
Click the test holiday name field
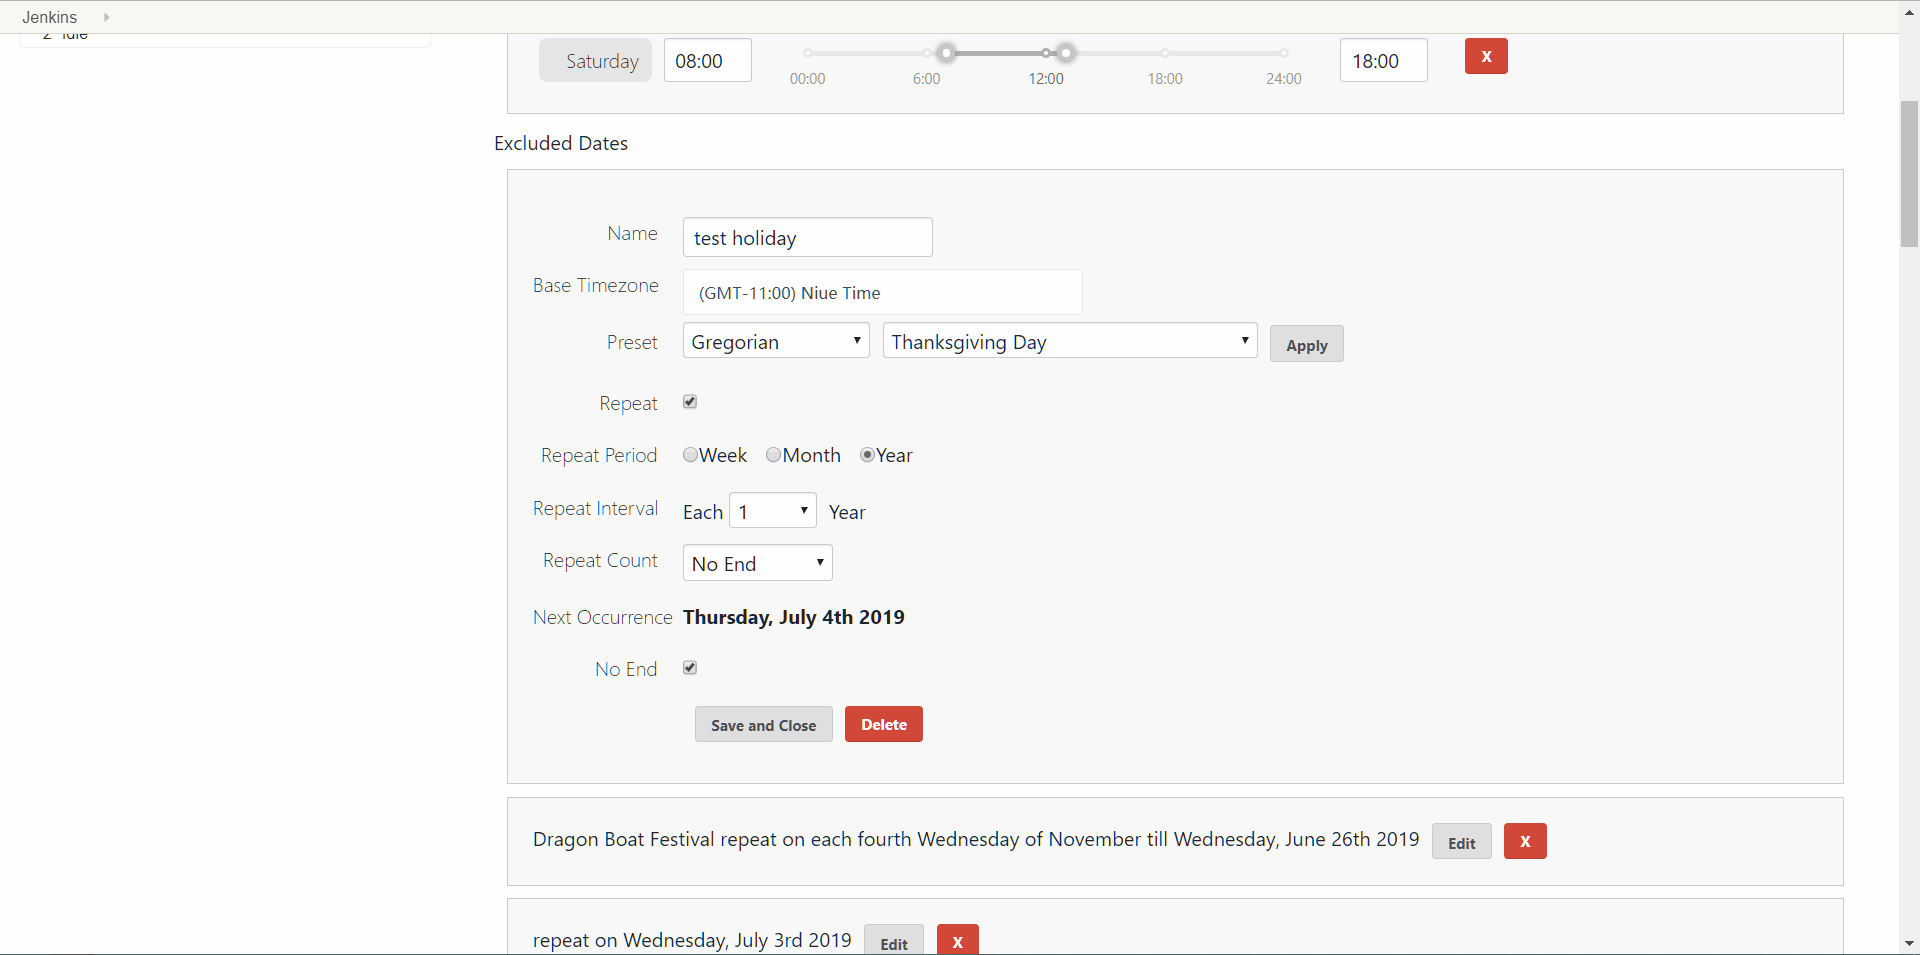click(x=807, y=237)
